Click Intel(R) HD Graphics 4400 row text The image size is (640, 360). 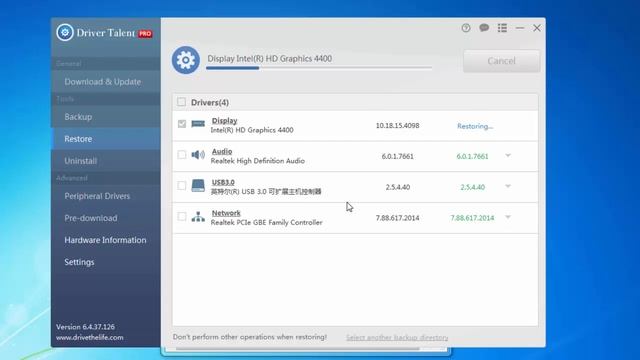click(252, 130)
